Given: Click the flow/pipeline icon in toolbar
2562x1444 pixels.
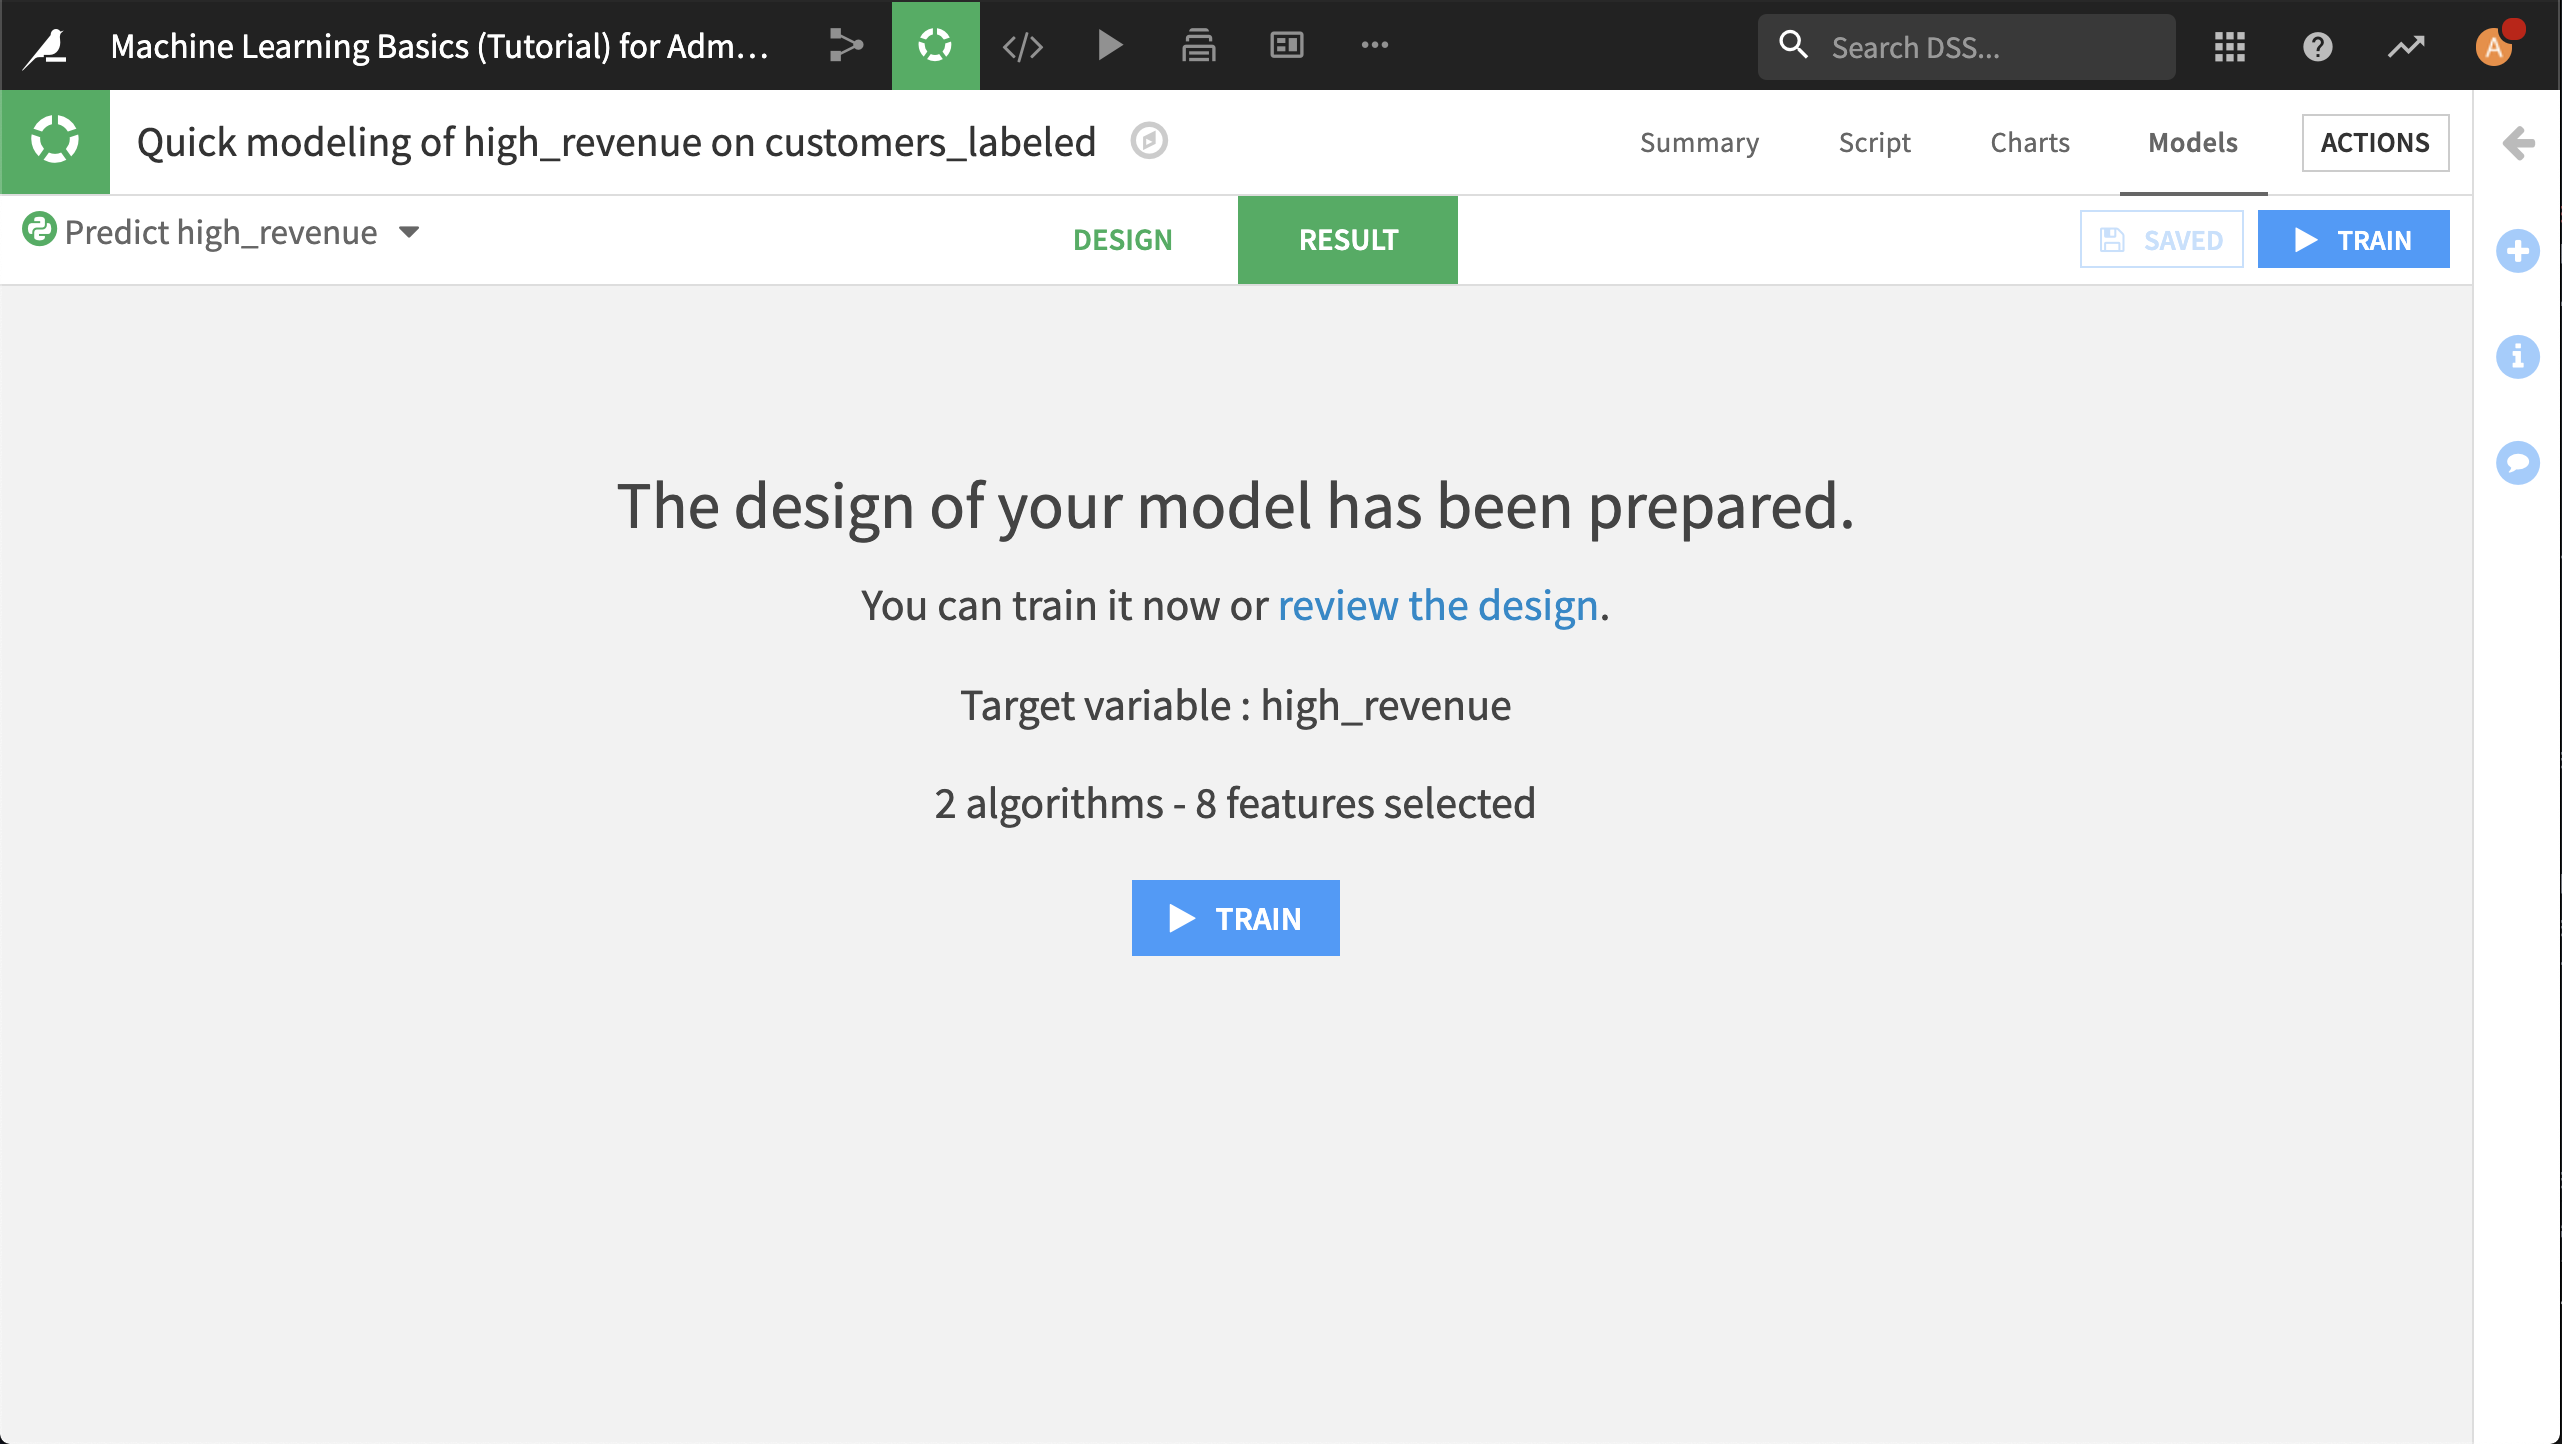Looking at the screenshot, I should pyautogui.click(x=845, y=46).
